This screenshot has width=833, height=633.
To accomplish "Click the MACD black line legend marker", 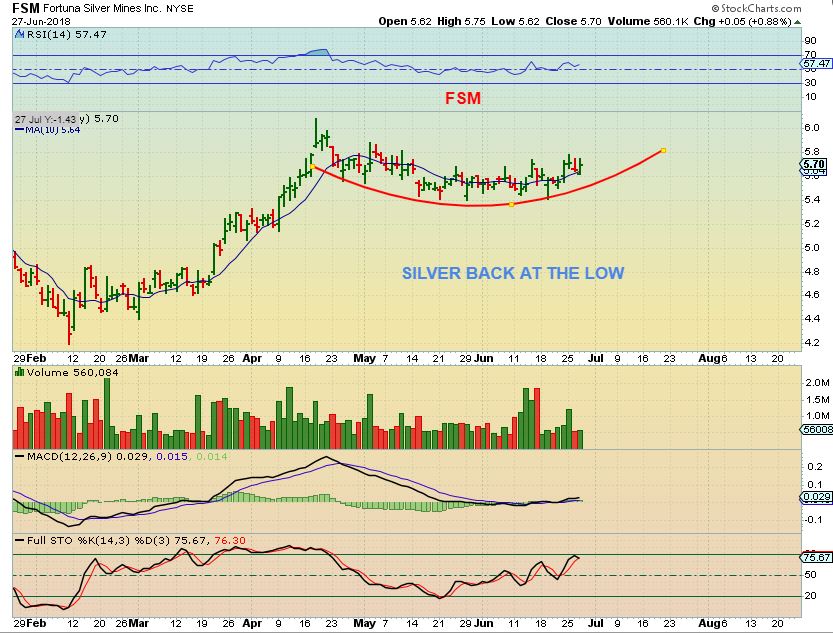I will coord(20,457).
